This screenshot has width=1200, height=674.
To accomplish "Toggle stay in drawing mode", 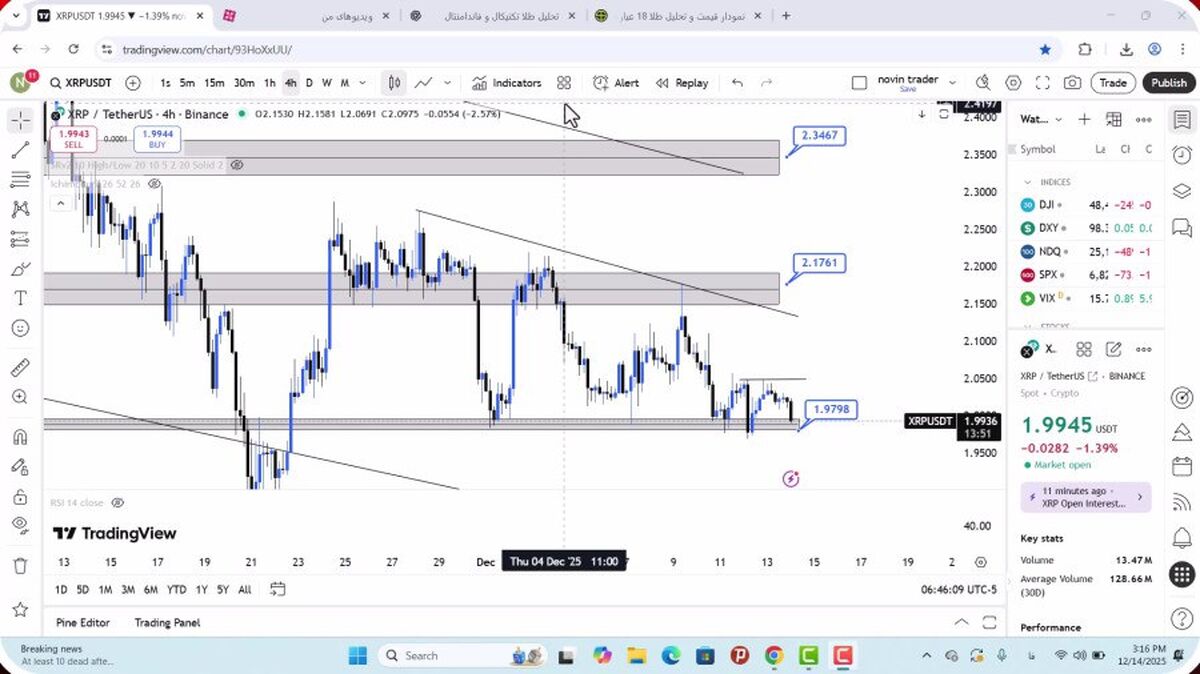I will pyautogui.click(x=20, y=467).
